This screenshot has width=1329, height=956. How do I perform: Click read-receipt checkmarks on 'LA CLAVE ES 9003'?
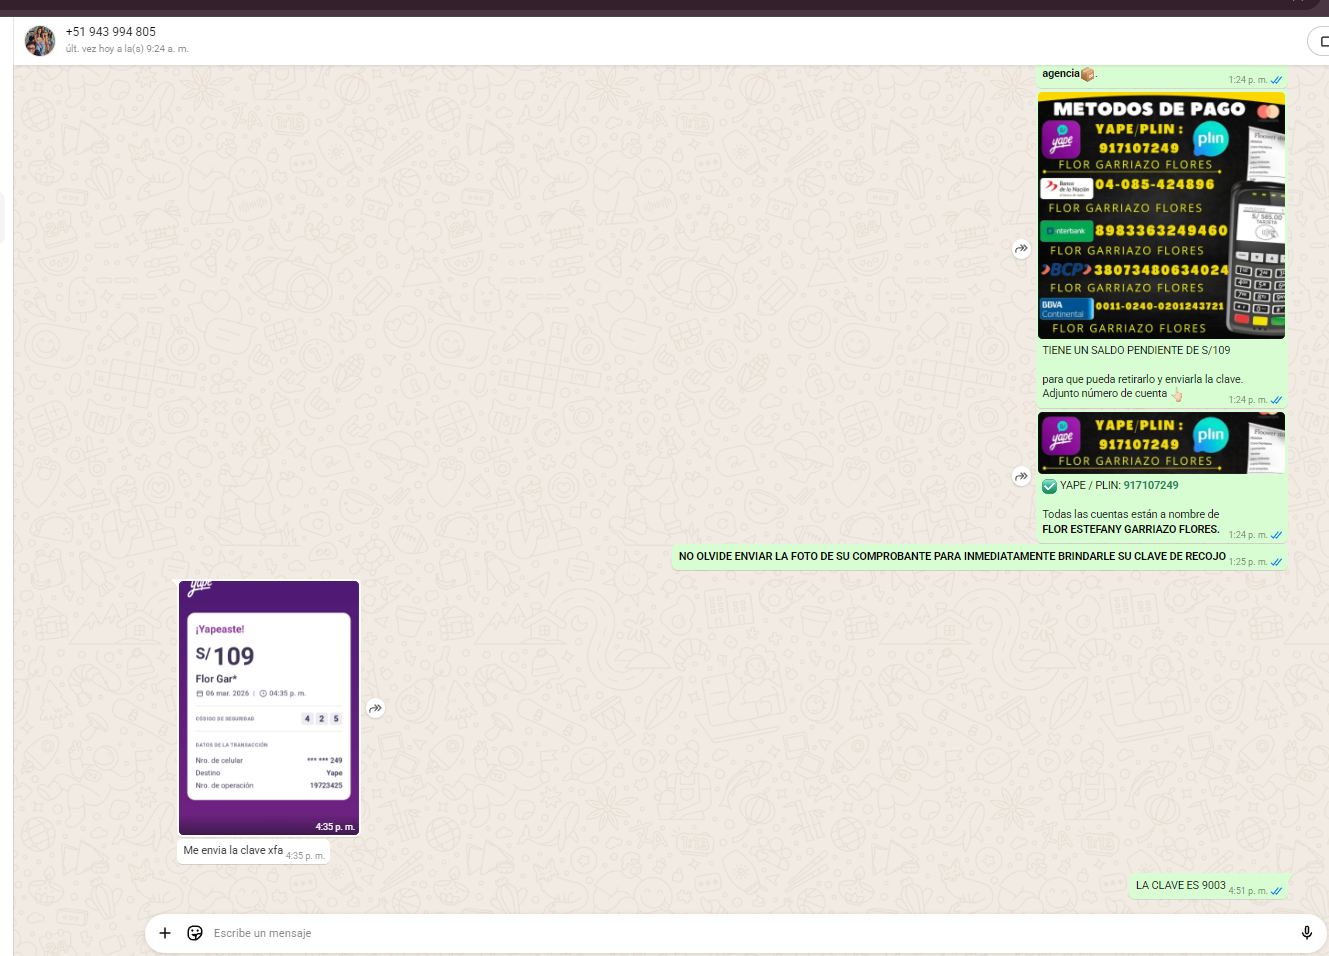click(1276, 891)
